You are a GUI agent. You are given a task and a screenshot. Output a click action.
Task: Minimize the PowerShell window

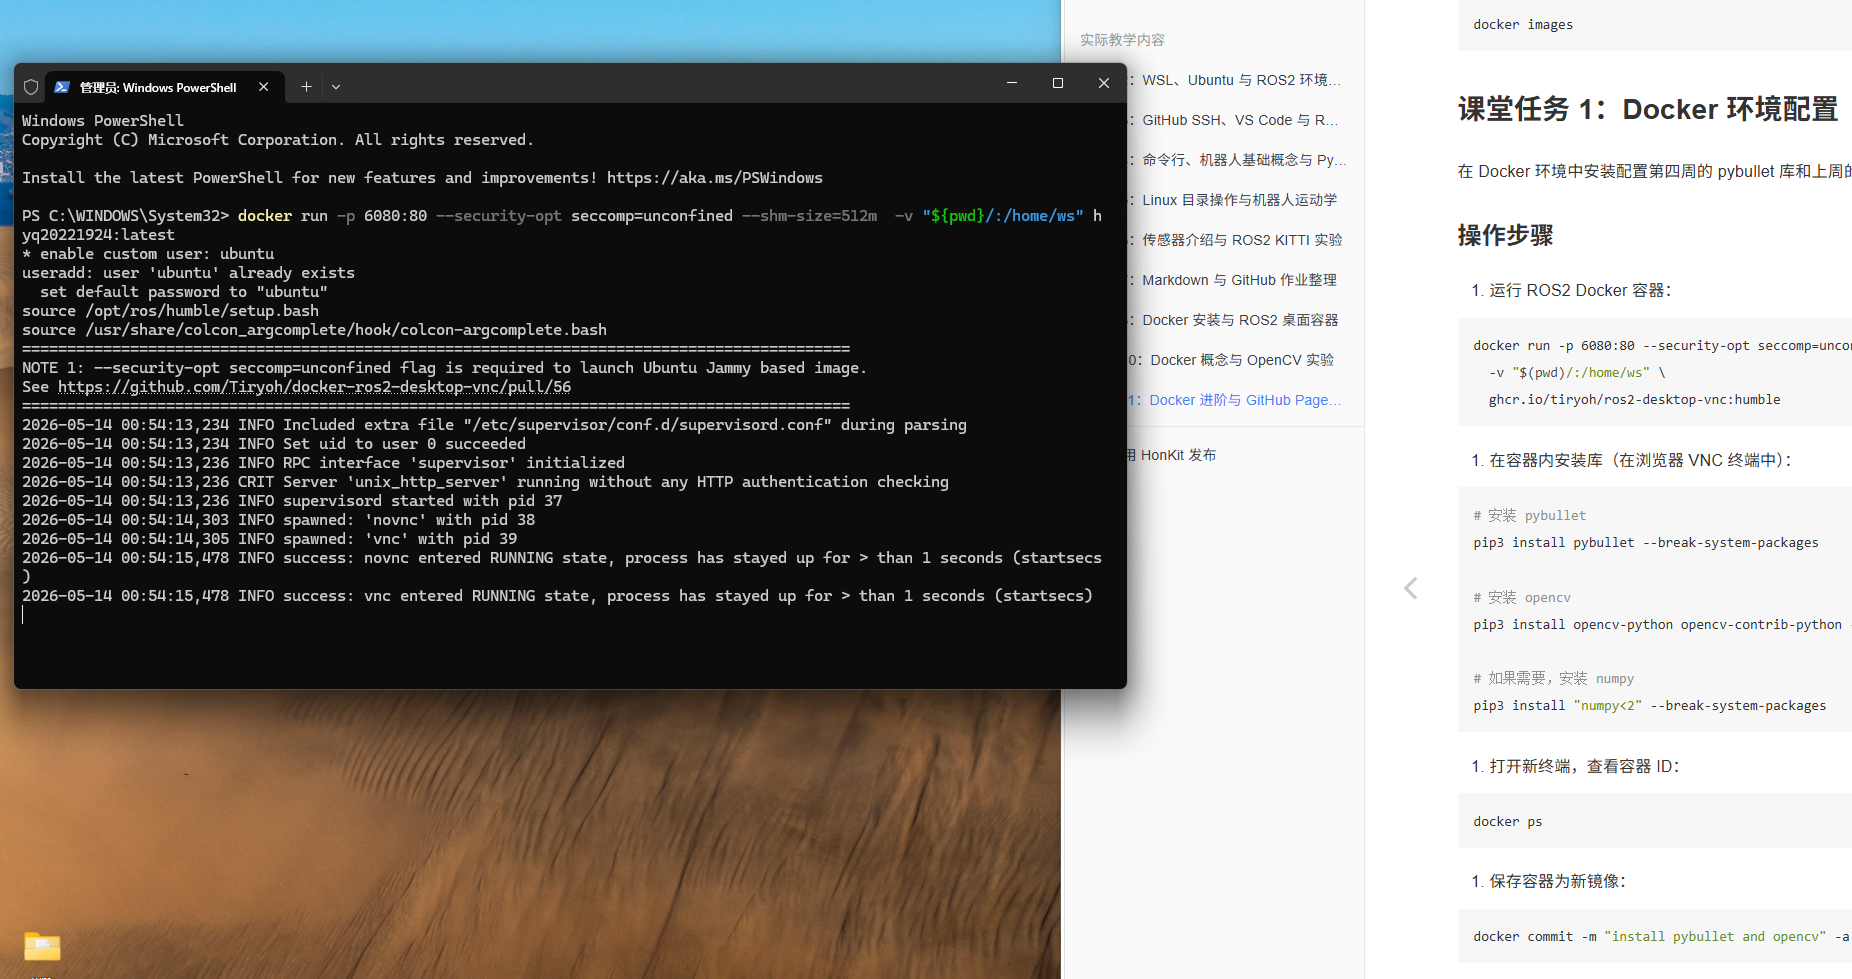pyautogui.click(x=1012, y=83)
